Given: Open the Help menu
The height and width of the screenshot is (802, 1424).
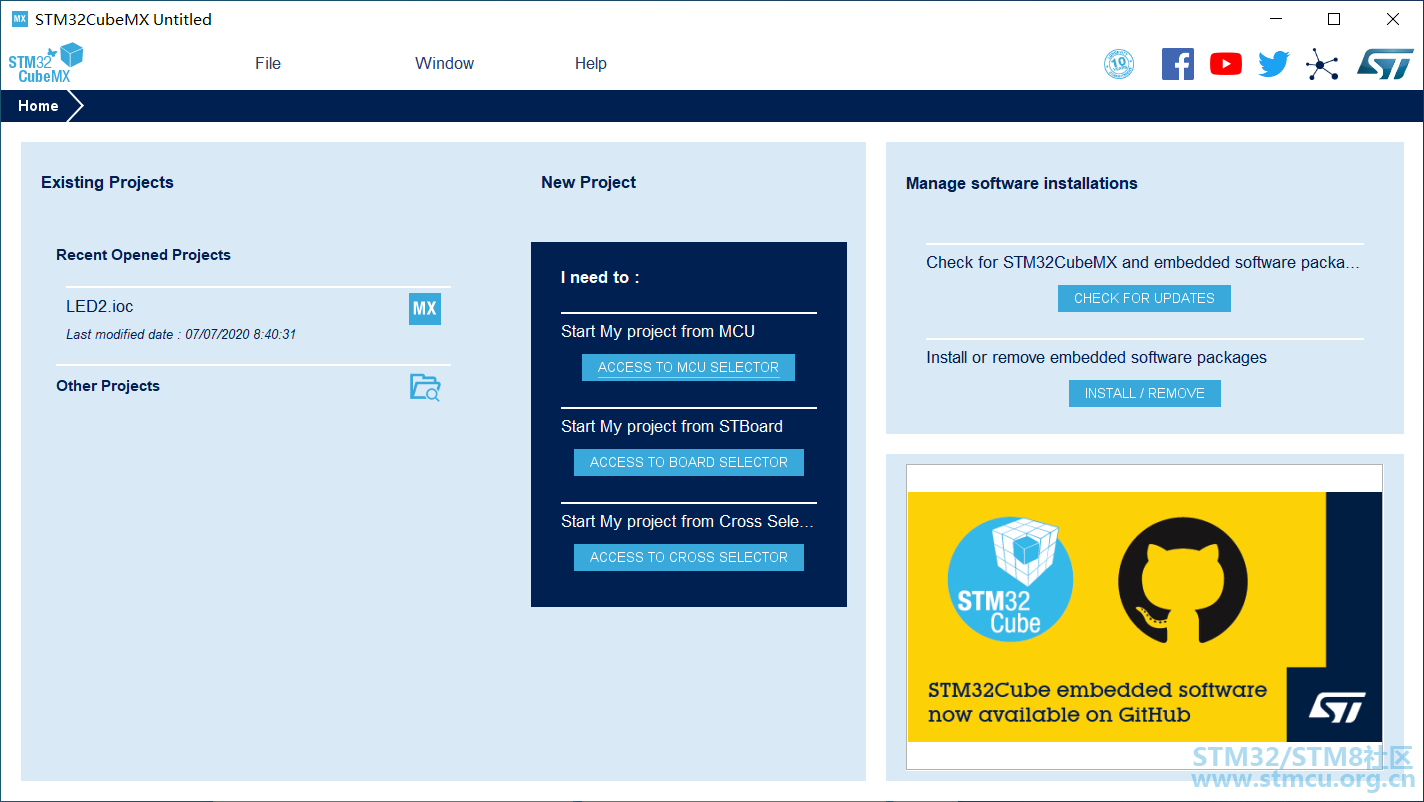Looking at the screenshot, I should pyautogui.click(x=591, y=63).
